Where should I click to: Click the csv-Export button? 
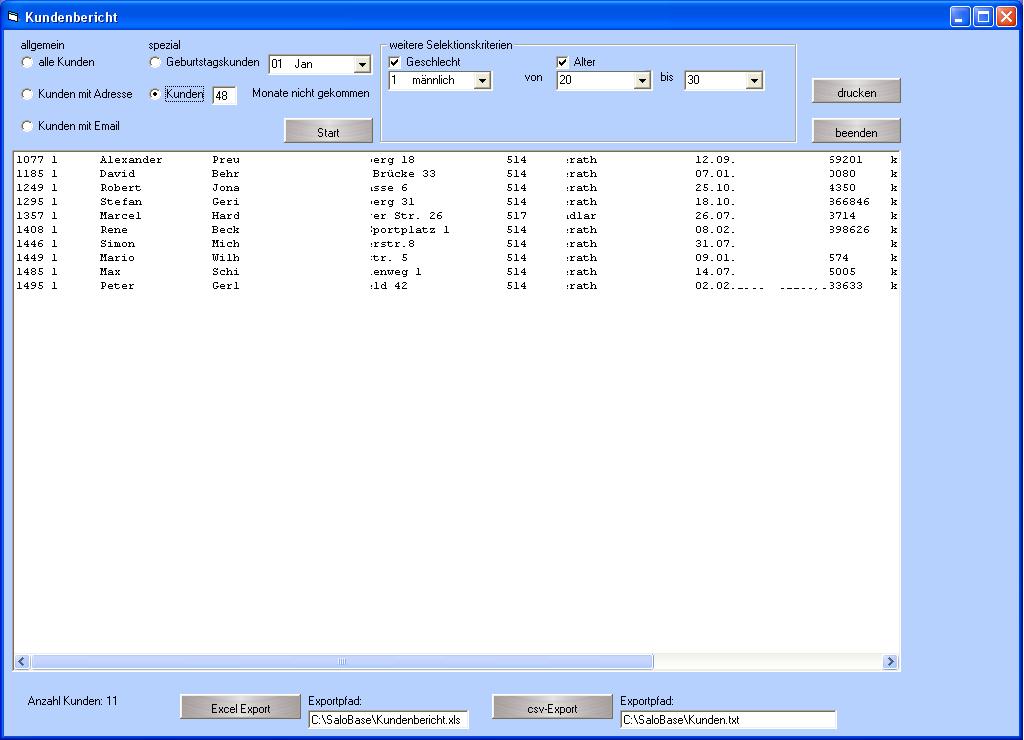click(x=552, y=708)
